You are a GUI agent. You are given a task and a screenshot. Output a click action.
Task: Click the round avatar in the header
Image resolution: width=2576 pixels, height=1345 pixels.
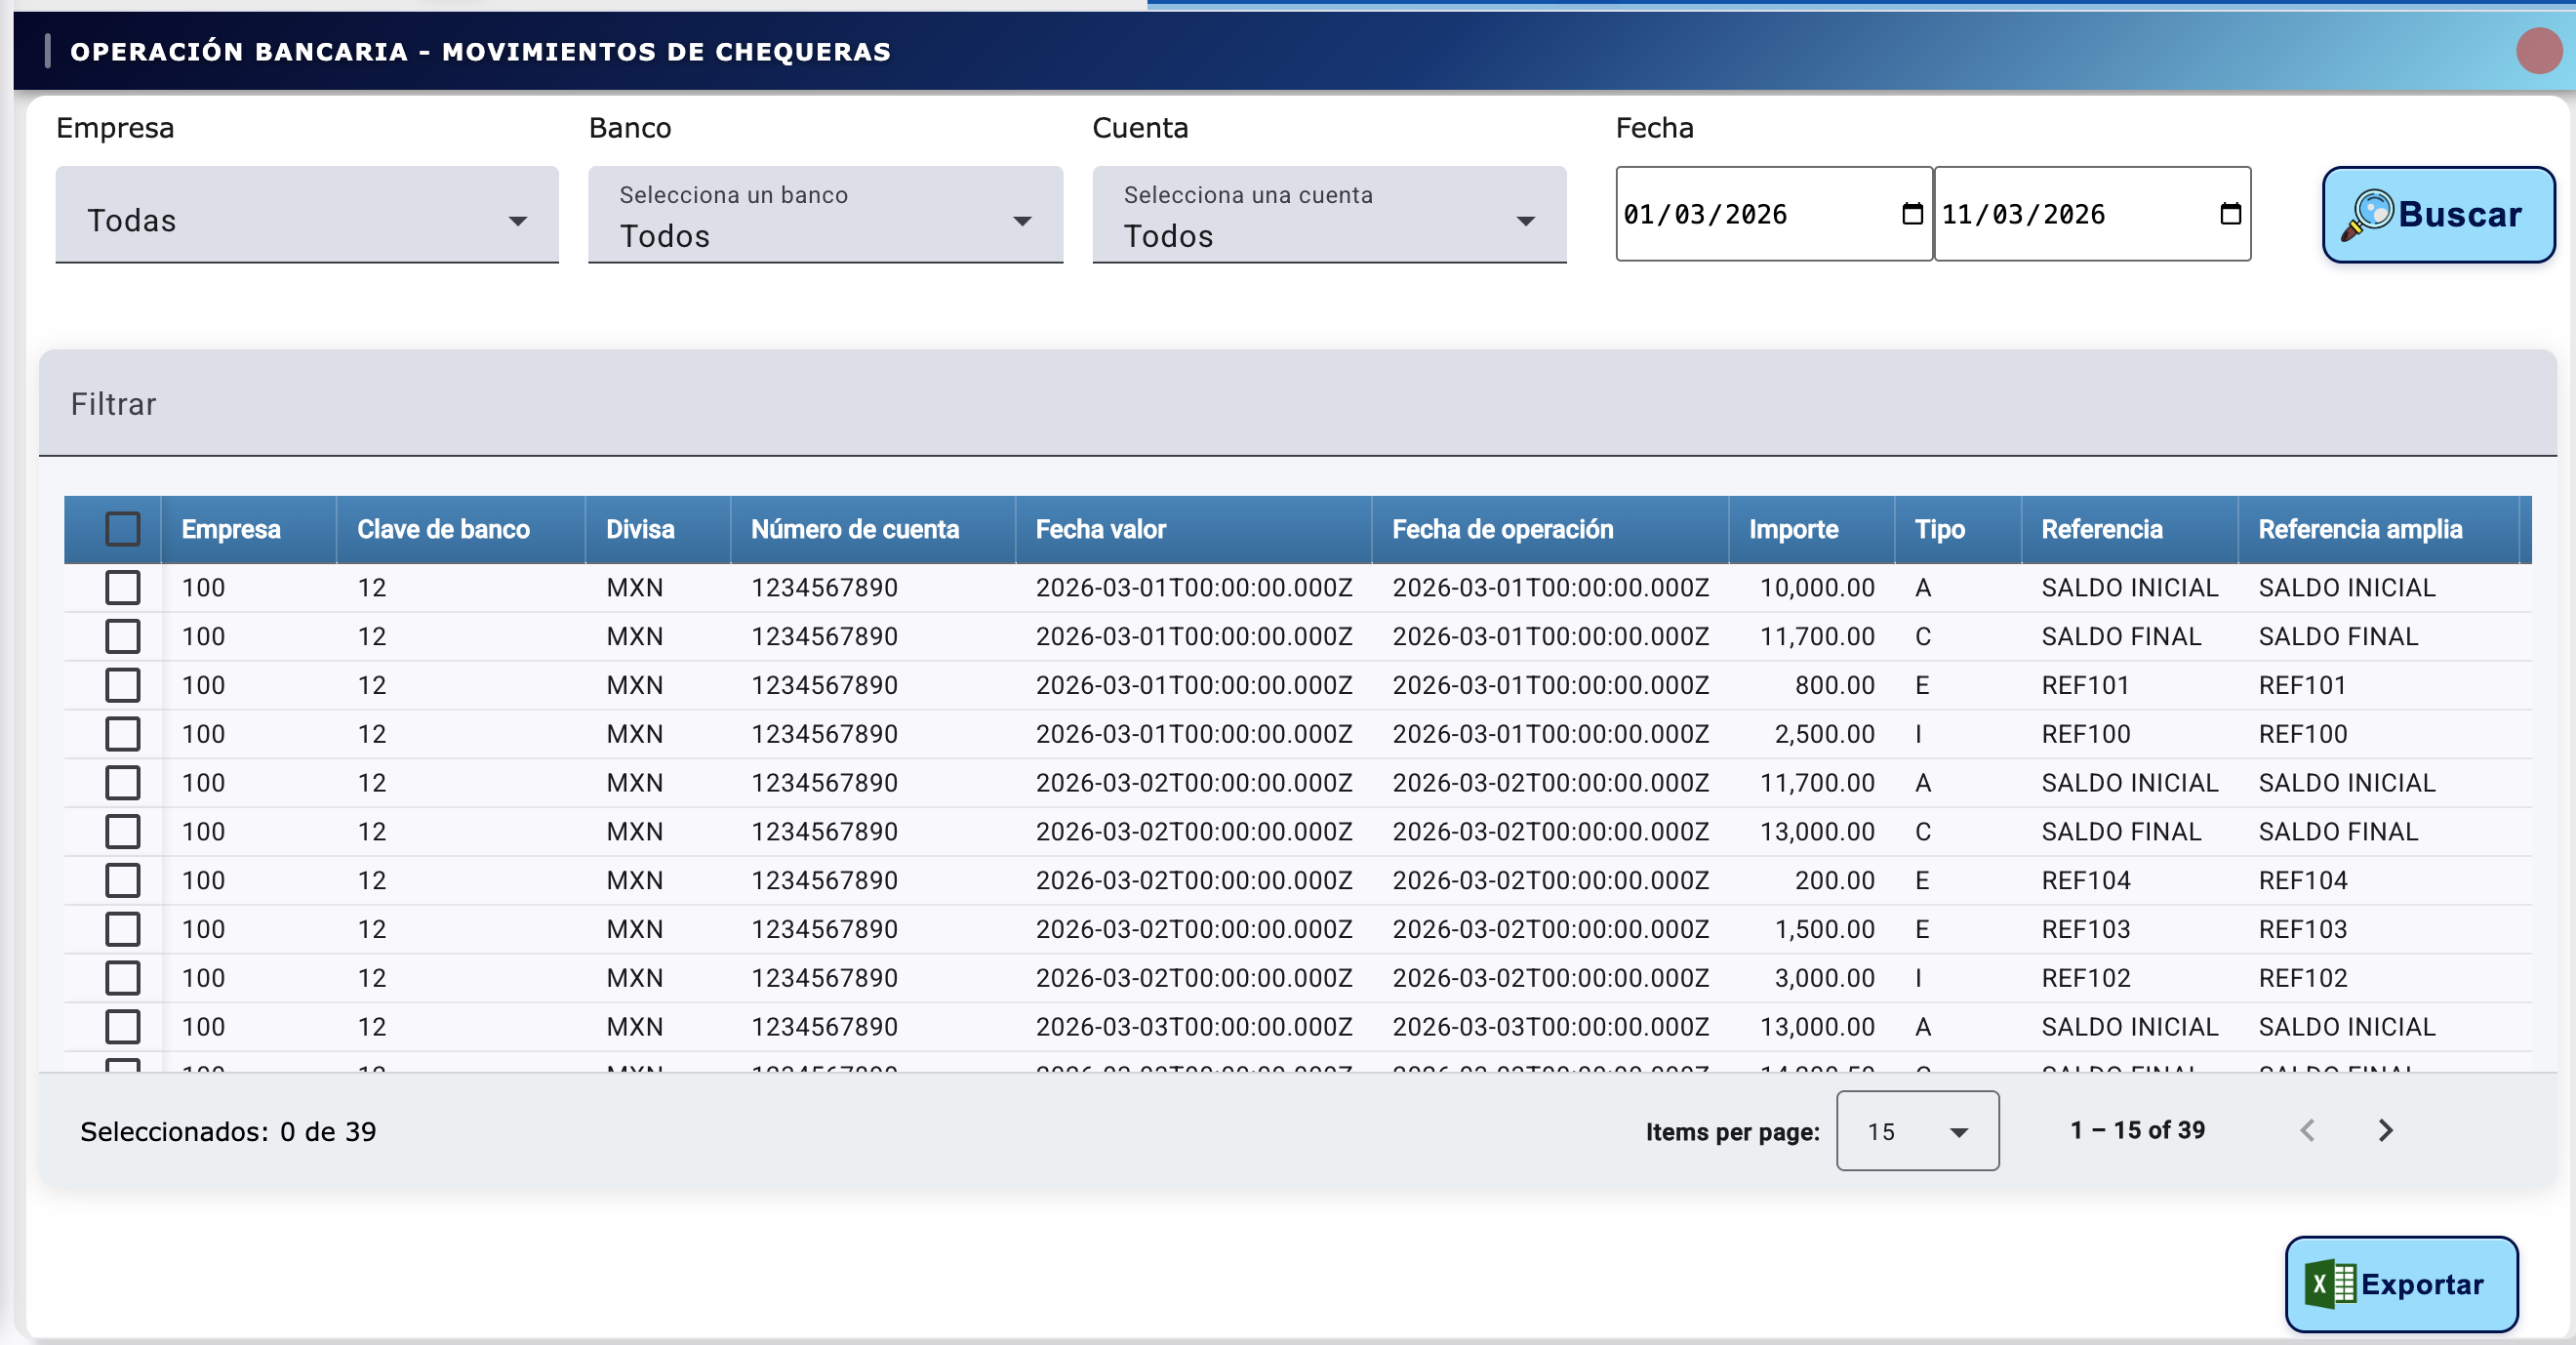2538,51
